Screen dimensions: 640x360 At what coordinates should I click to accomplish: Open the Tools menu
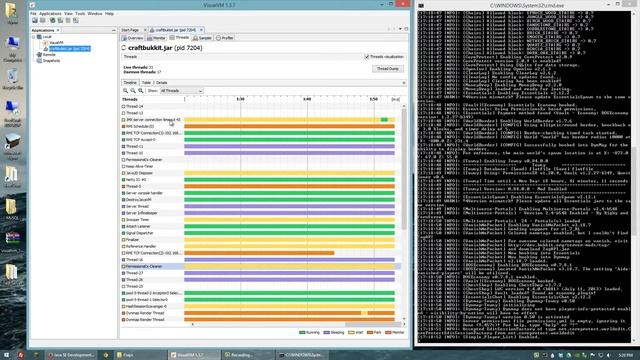80,13
